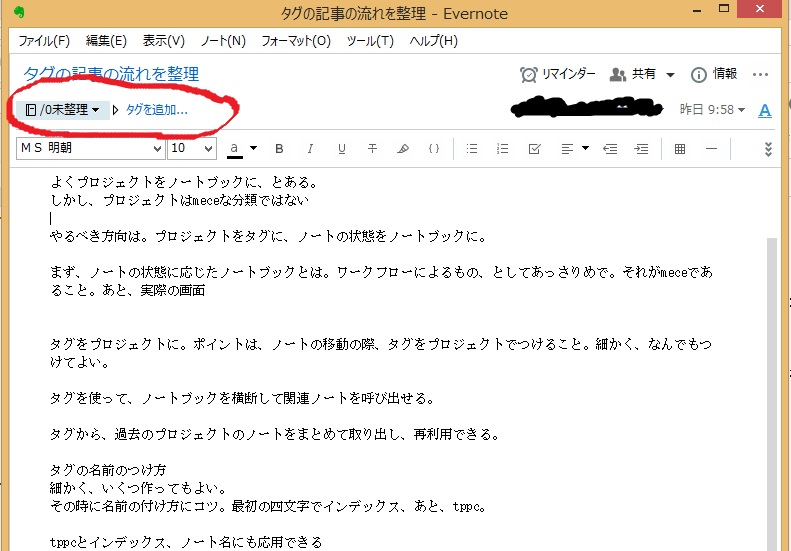Open the MS 明朝 font family dropdown
Screen dimensions: 791x551
coord(91,148)
